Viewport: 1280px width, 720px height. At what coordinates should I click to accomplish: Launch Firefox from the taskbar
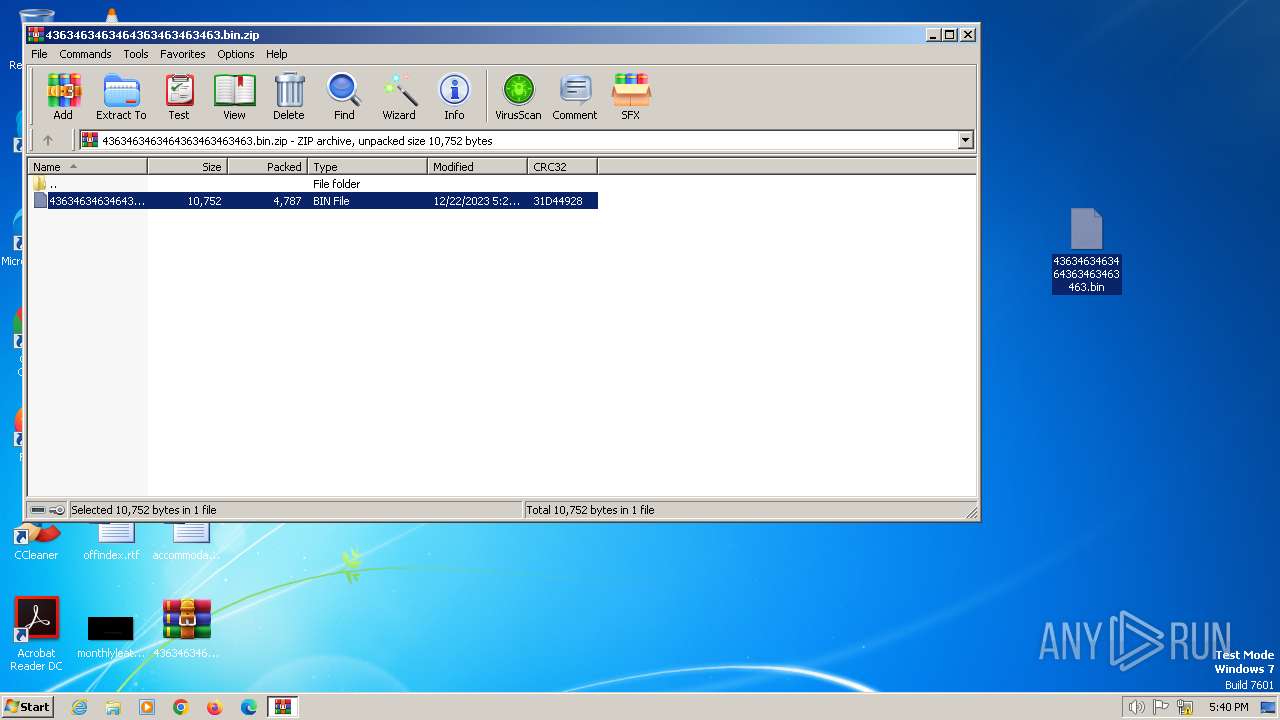[215, 707]
